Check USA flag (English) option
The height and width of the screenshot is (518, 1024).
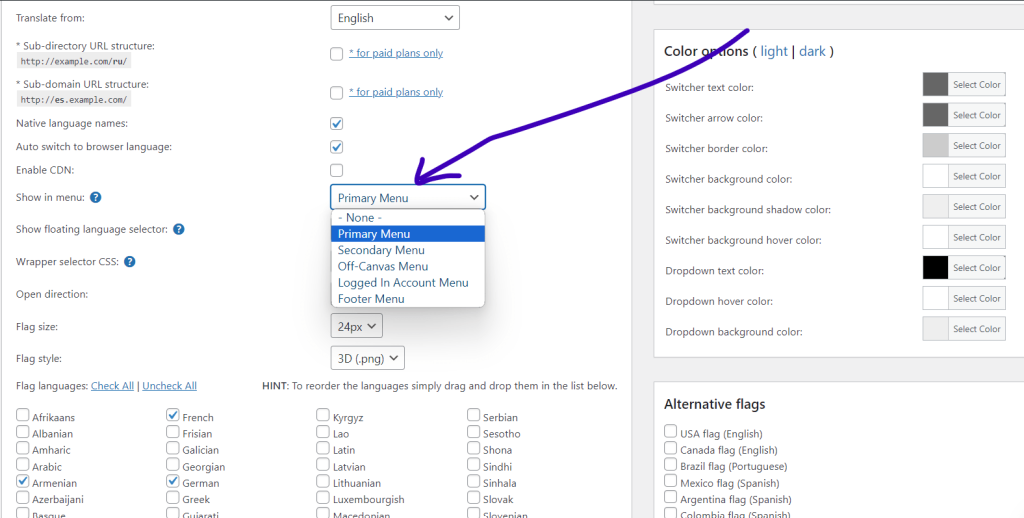[671, 432]
